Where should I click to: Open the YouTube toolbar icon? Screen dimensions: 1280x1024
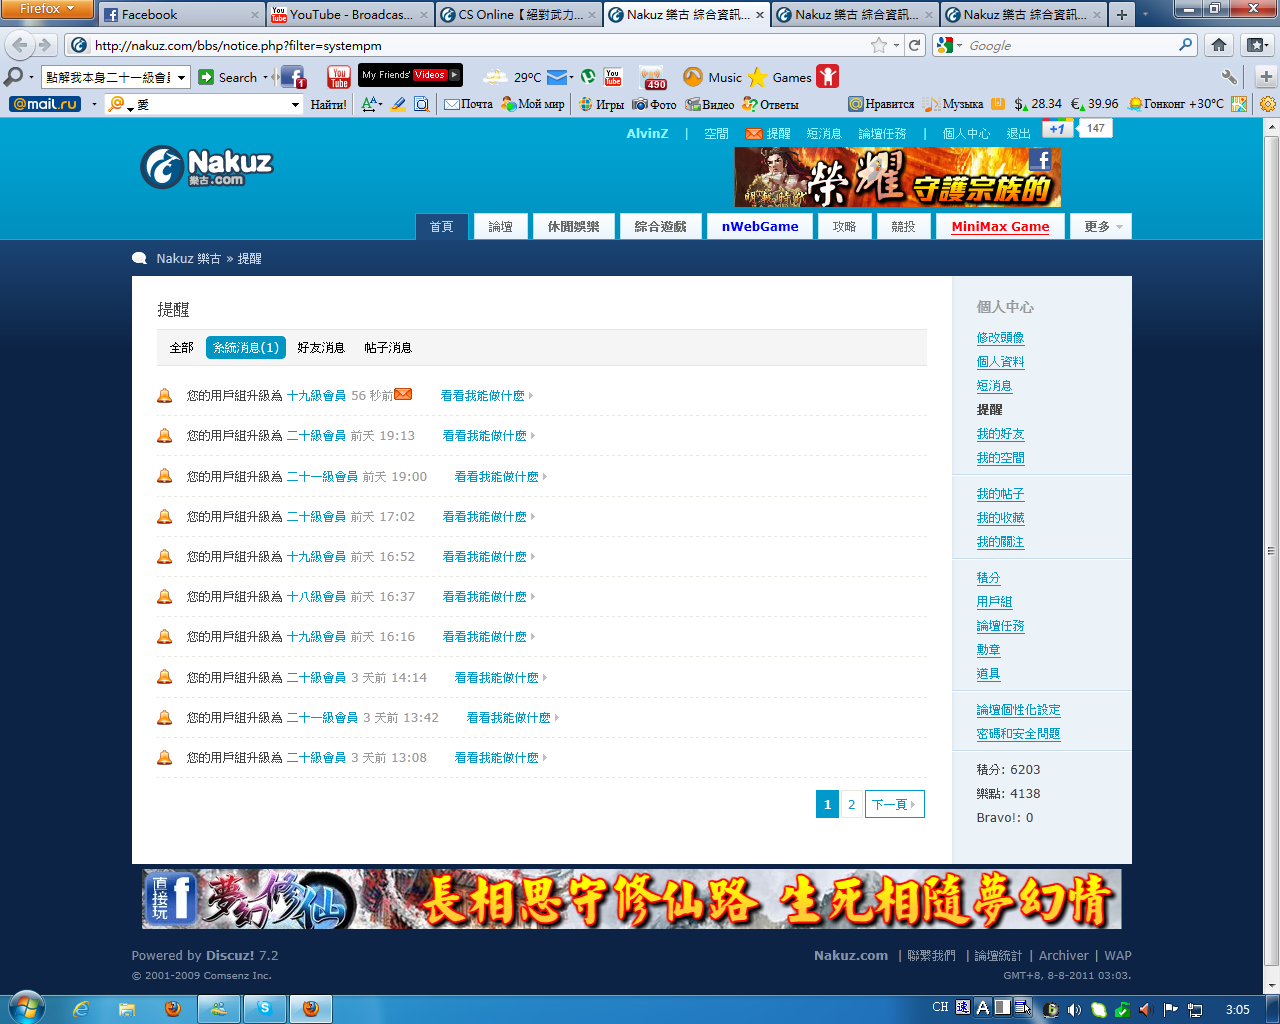point(339,77)
